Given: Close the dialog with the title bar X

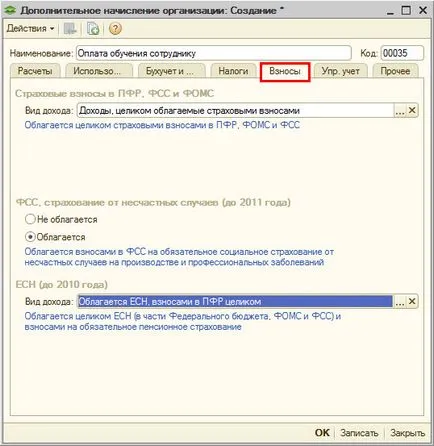Looking at the screenshot, I should pos(423,10).
